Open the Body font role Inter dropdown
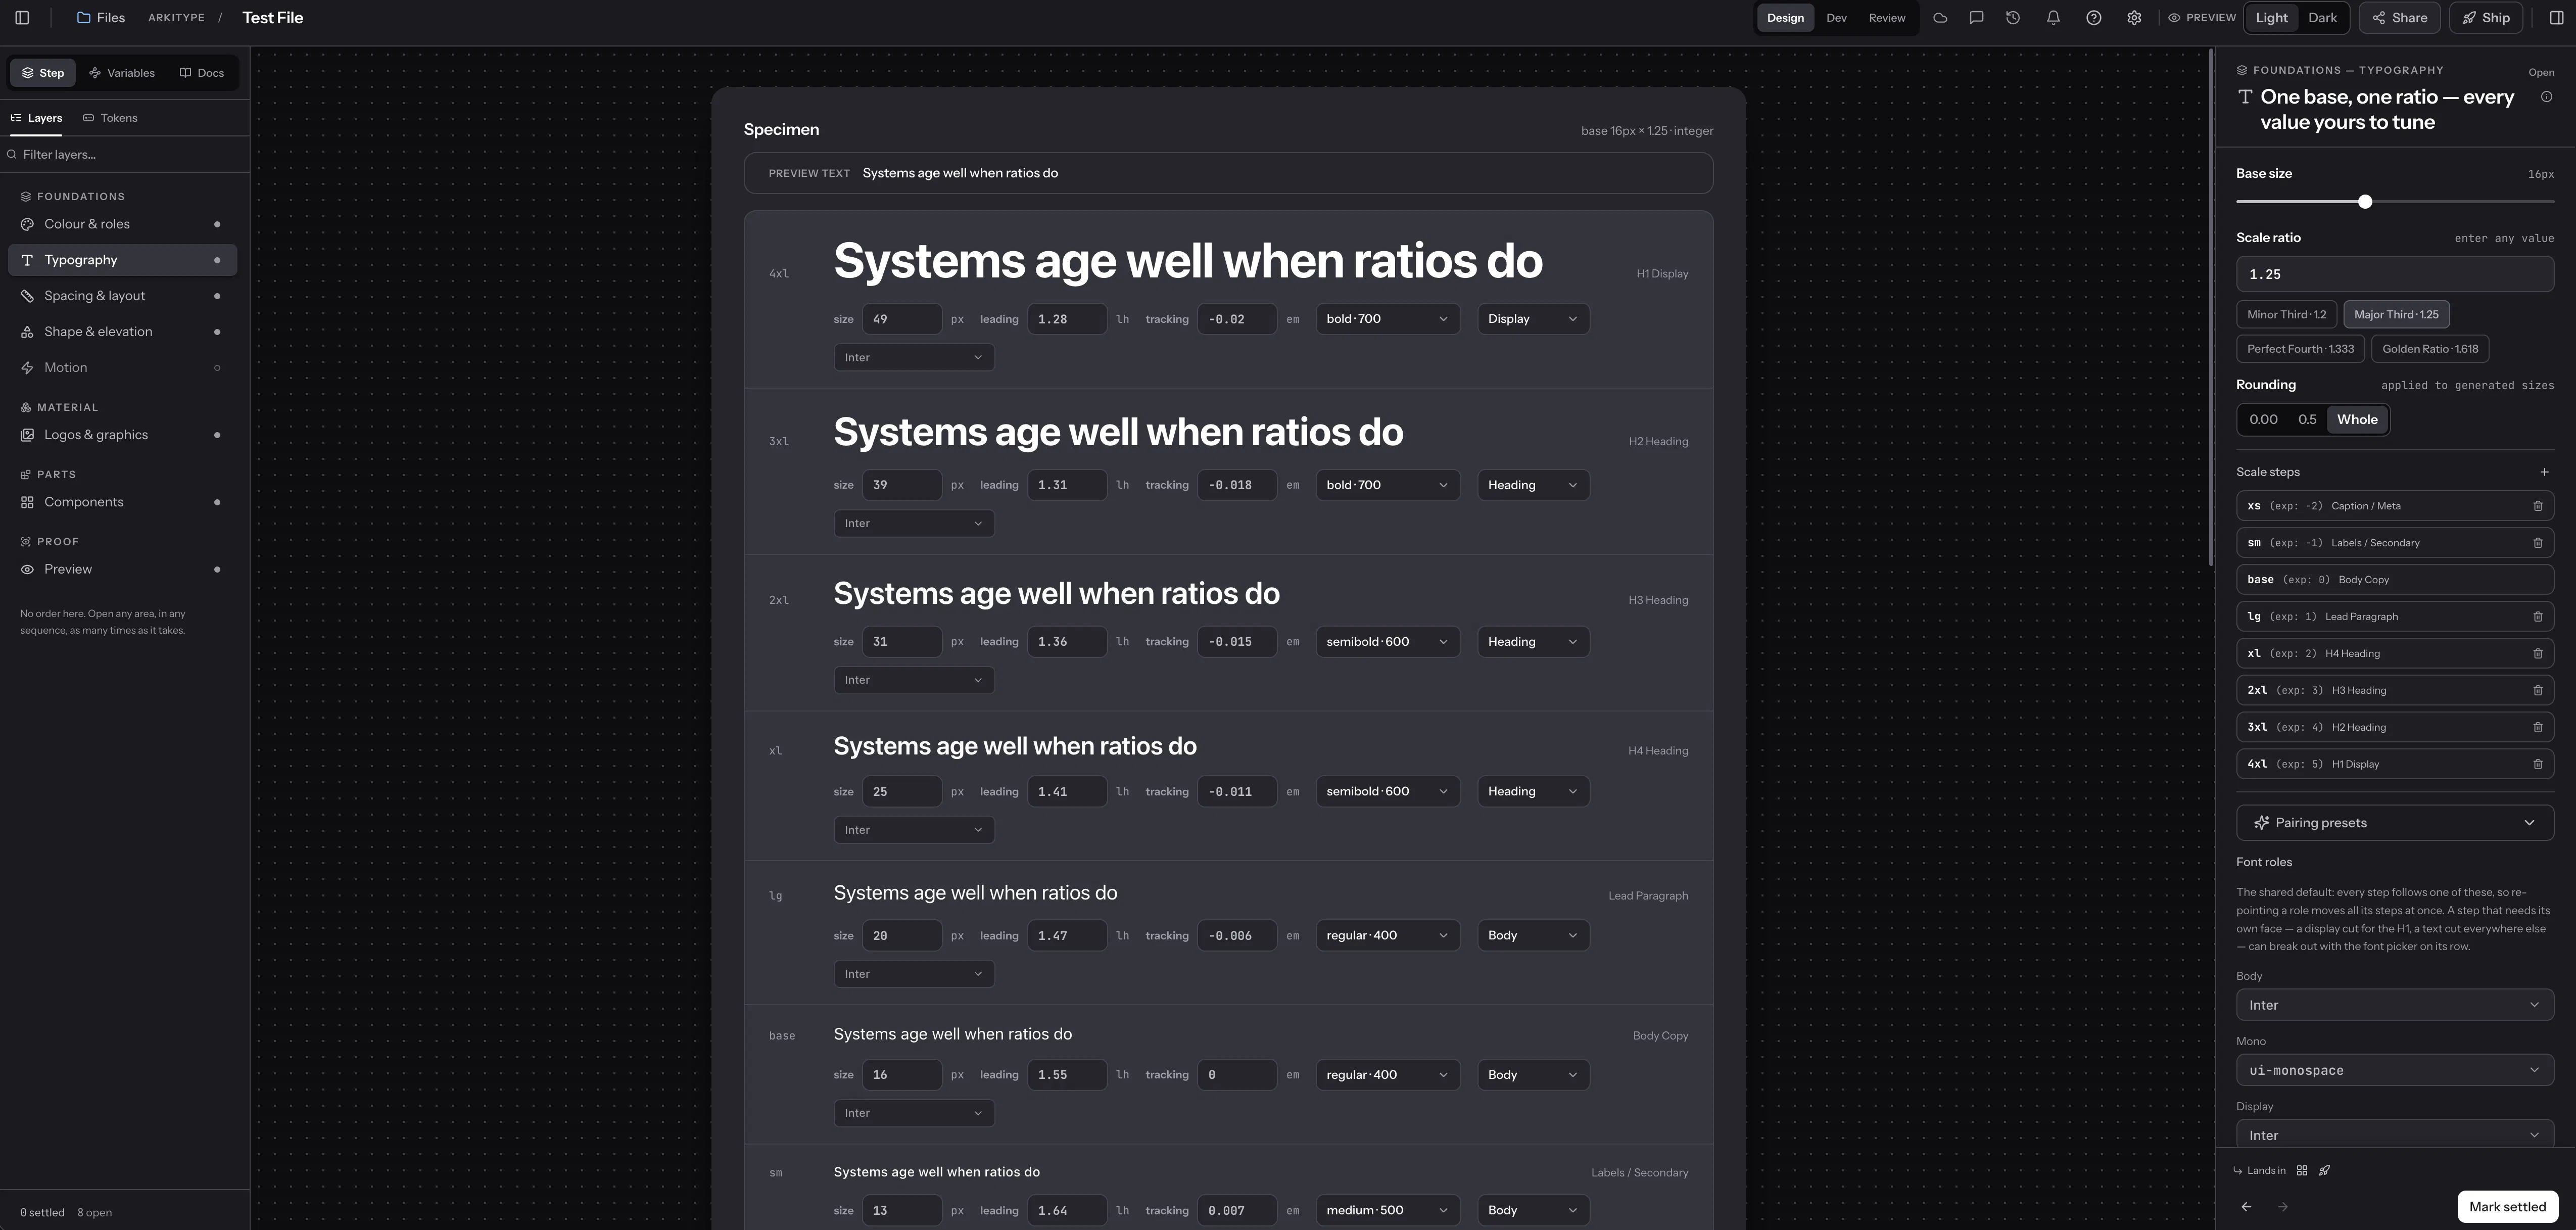Viewport: 2576px width, 1230px height. (x=2395, y=1005)
